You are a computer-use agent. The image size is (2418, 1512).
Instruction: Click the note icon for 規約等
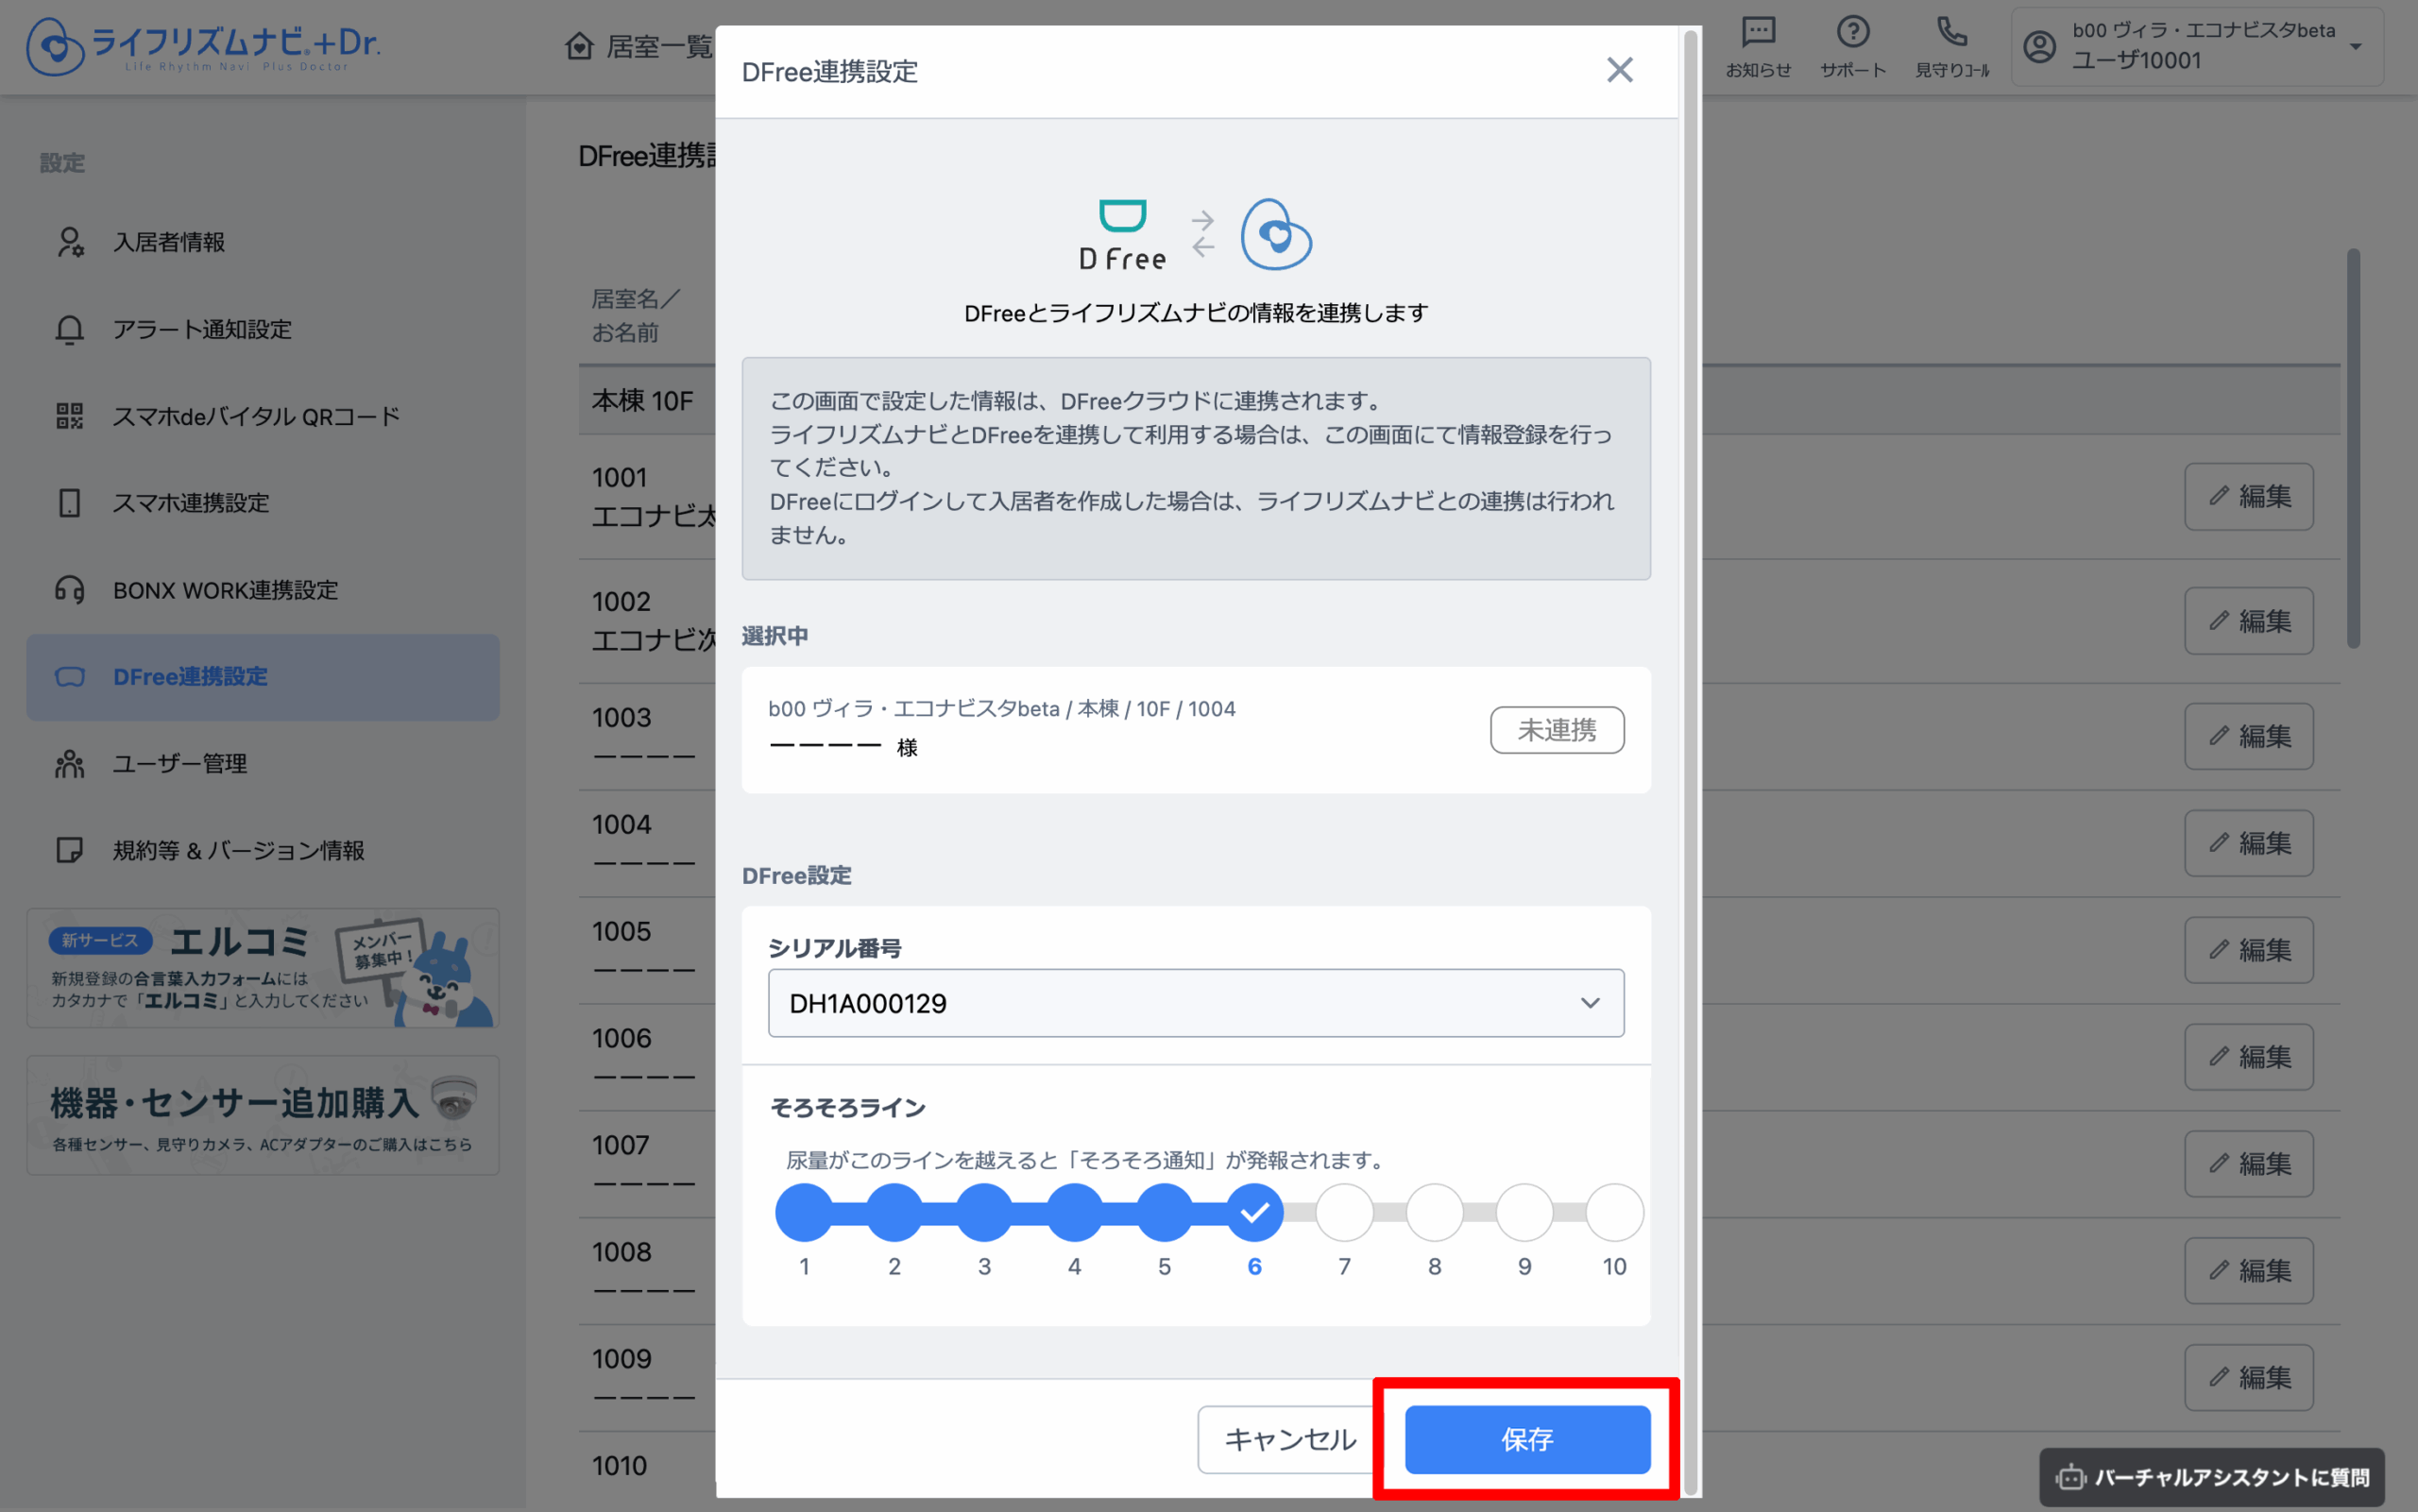pos(70,851)
